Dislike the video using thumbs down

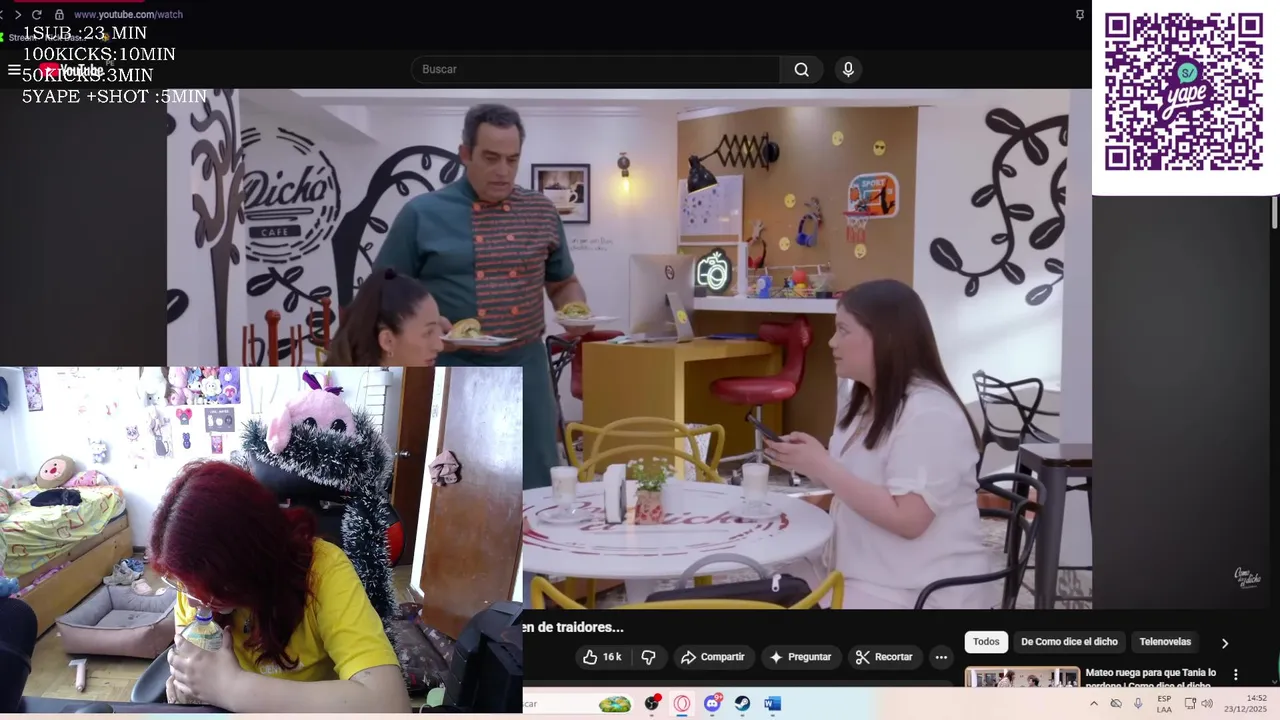(648, 657)
